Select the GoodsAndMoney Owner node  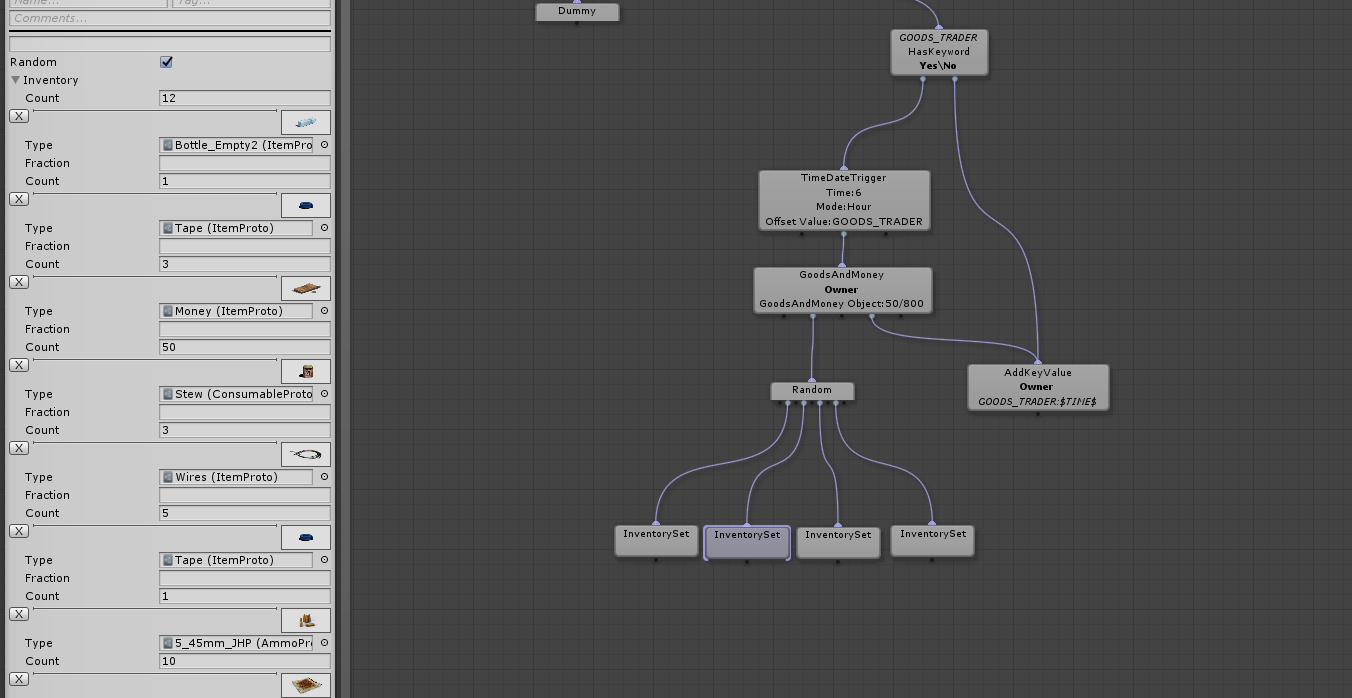click(842, 290)
